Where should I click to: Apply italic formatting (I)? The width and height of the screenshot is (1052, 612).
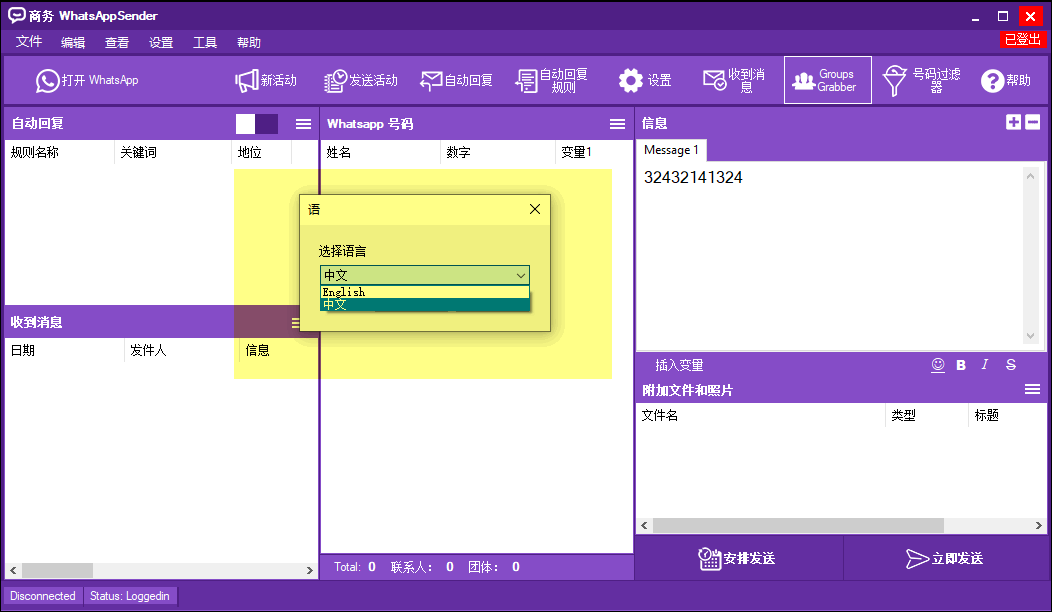[x=985, y=364]
